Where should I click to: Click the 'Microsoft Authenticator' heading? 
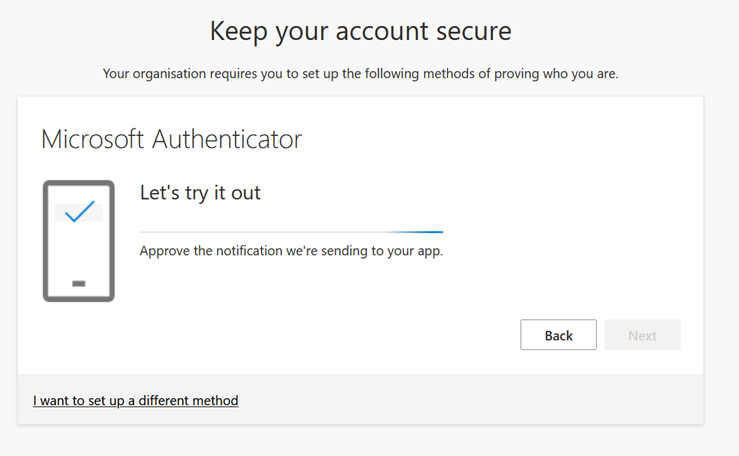[x=171, y=139]
